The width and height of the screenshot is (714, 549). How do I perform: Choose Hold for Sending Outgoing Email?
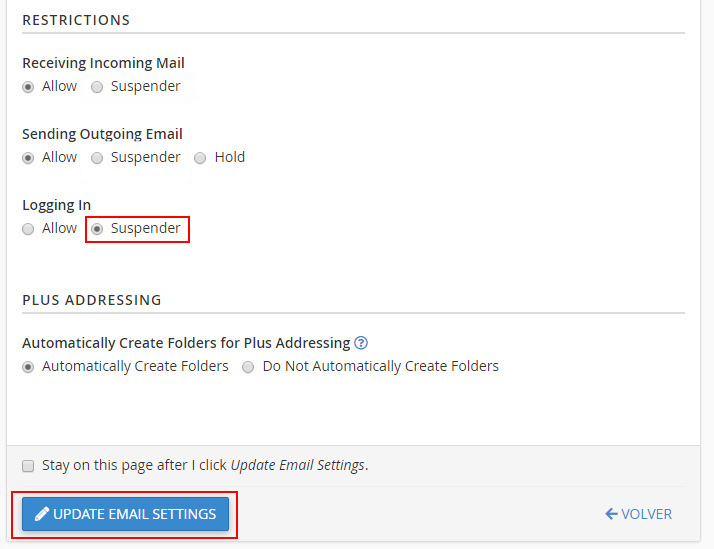pyautogui.click(x=200, y=158)
